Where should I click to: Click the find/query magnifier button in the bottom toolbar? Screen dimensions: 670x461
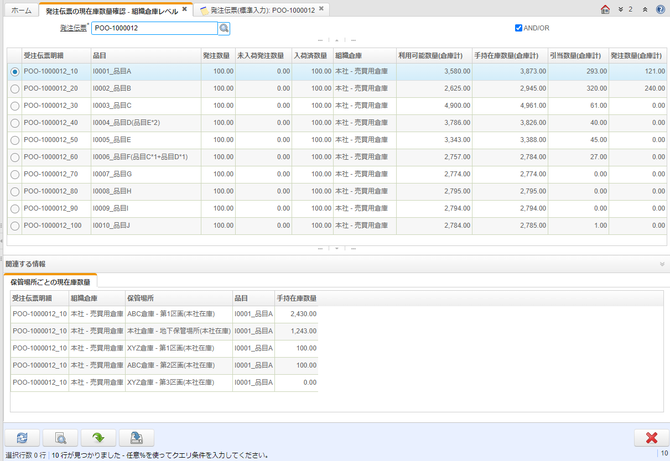tap(61, 438)
